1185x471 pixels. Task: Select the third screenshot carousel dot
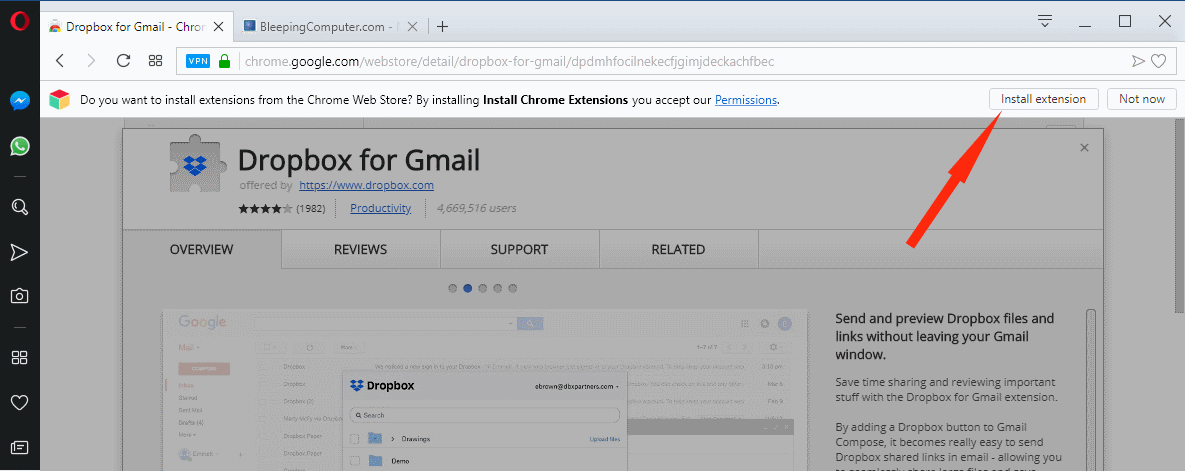[x=483, y=288]
